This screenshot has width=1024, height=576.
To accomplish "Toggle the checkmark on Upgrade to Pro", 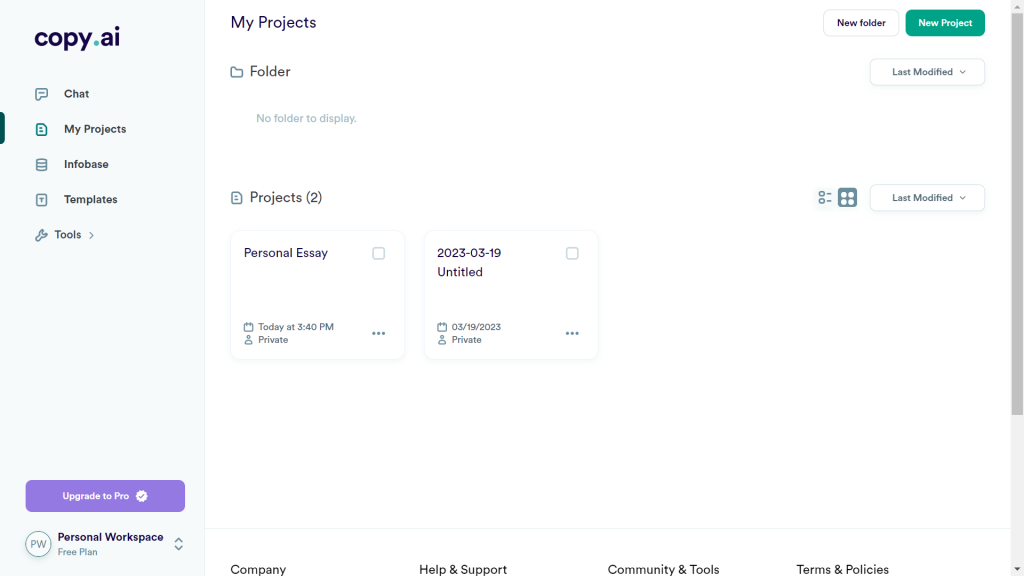I will [x=141, y=495].
